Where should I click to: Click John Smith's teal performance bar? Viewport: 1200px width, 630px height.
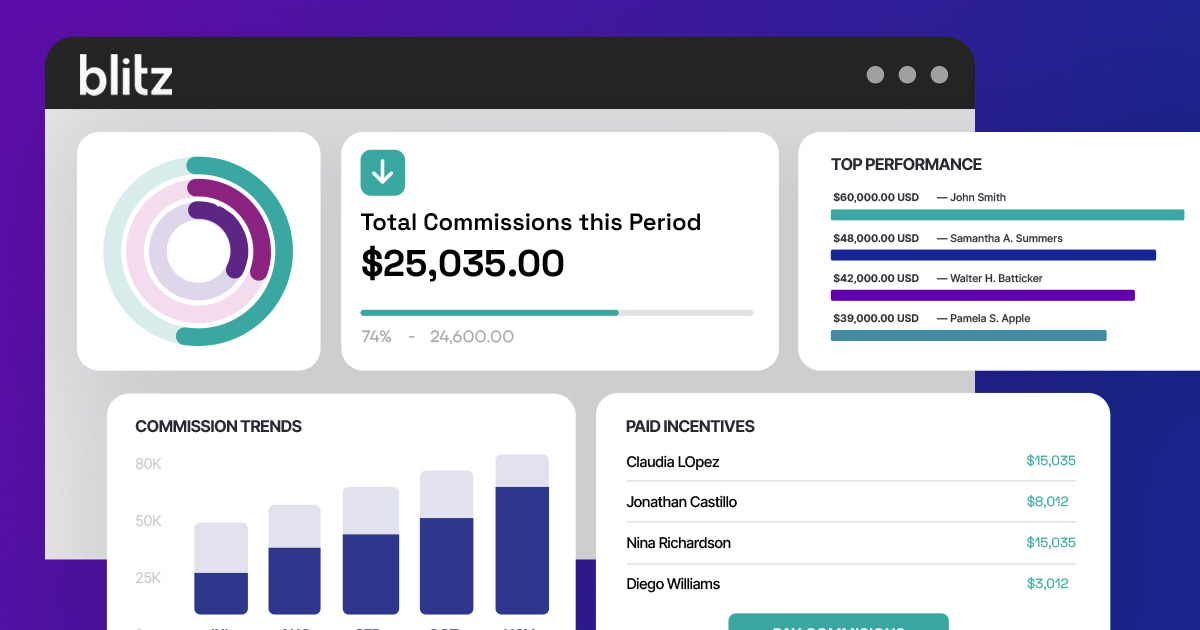click(1008, 215)
